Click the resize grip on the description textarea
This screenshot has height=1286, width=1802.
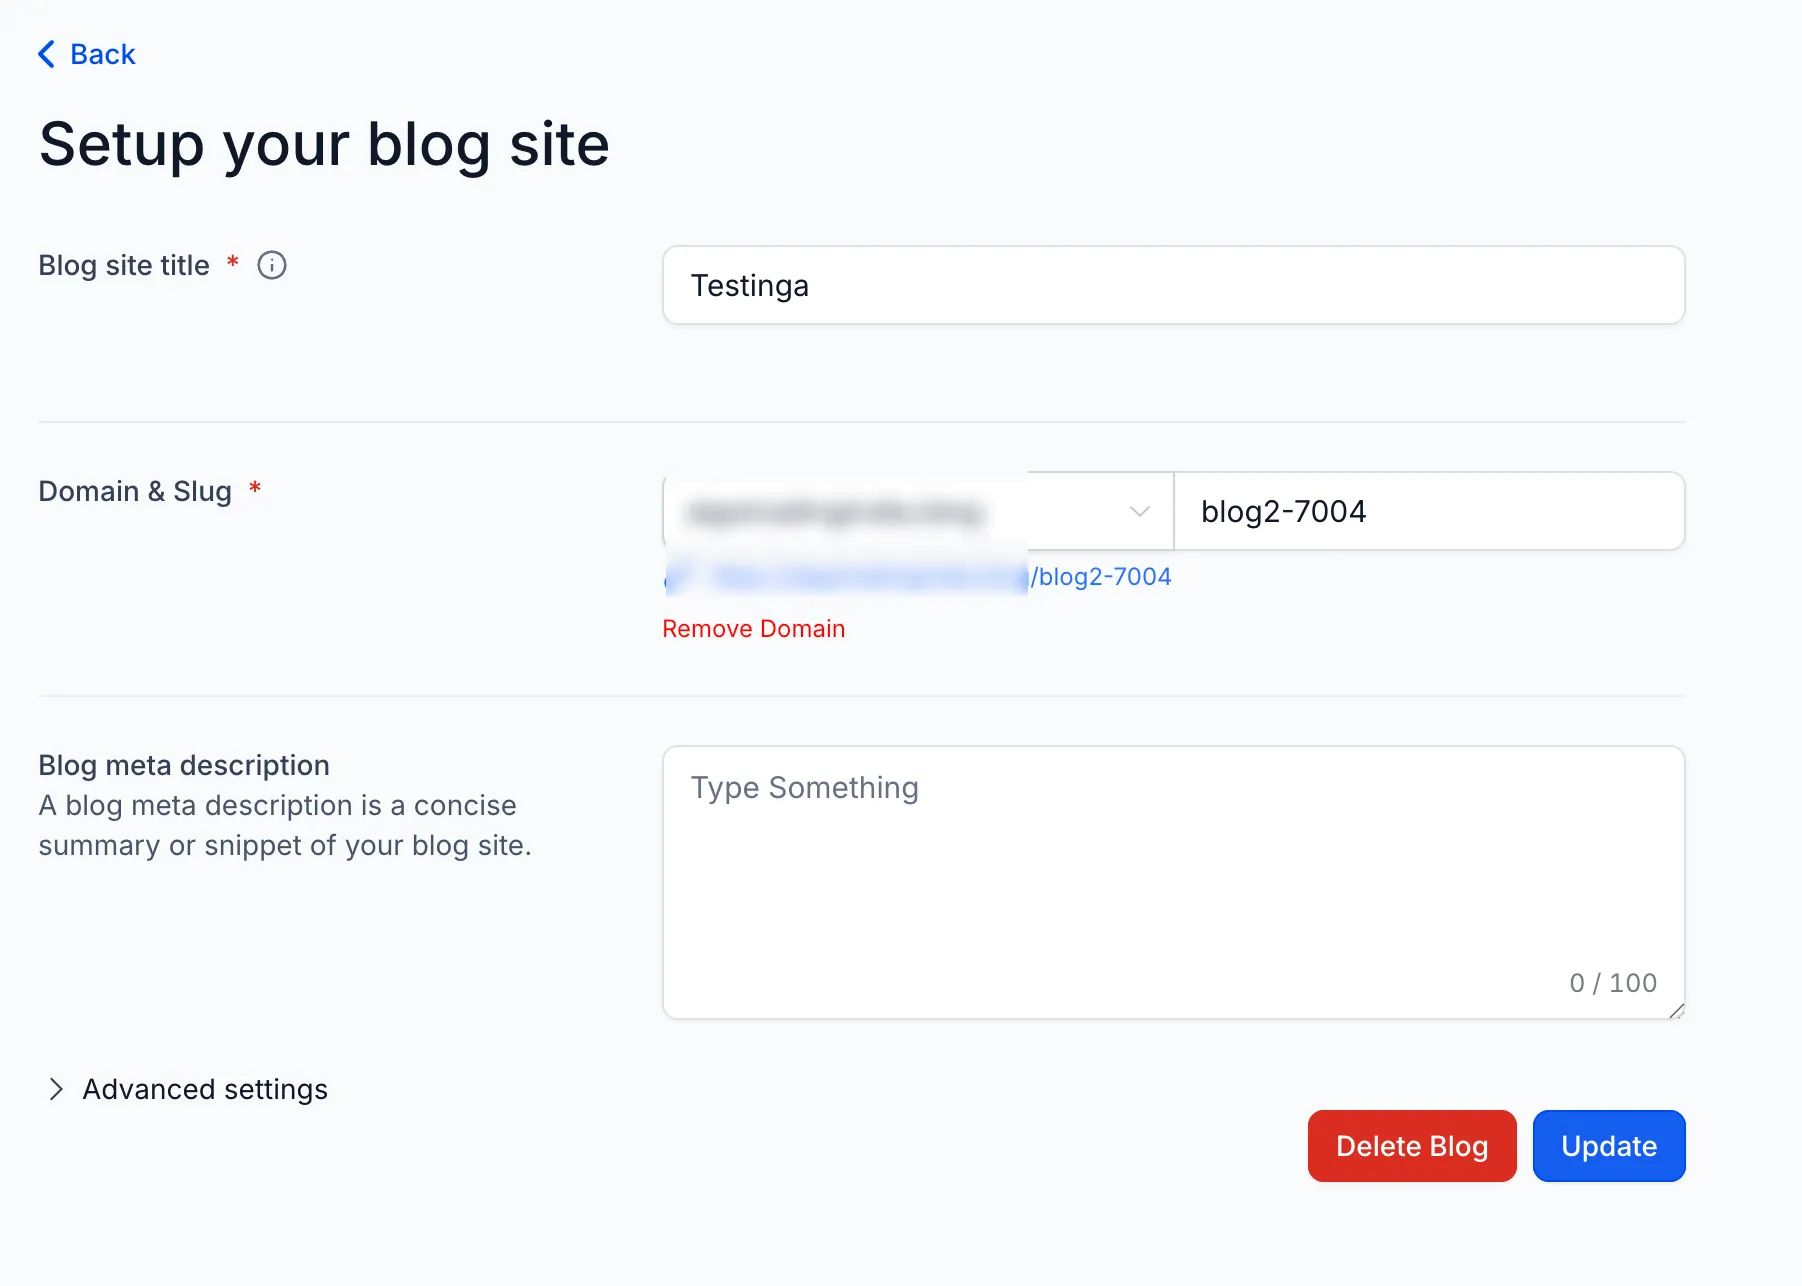click(1676, 1010)
